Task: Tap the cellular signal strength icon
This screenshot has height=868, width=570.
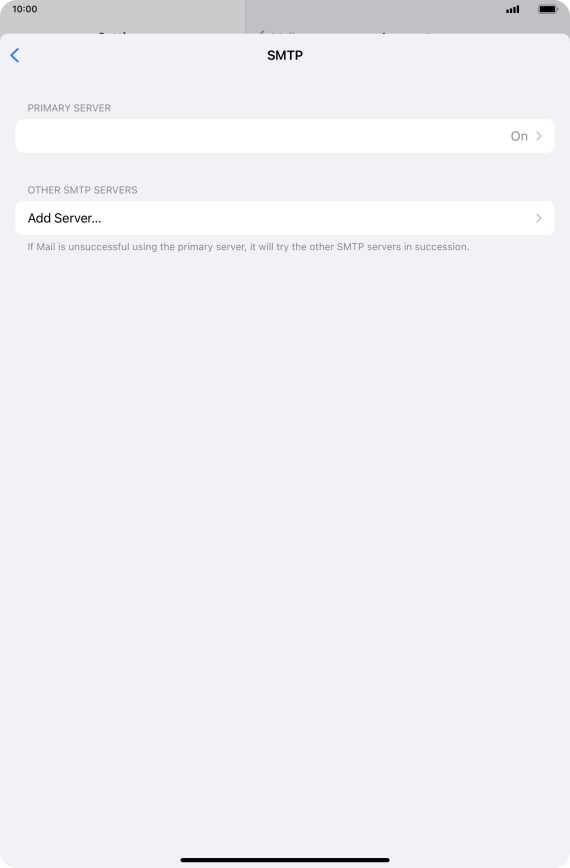Action: 512,9
